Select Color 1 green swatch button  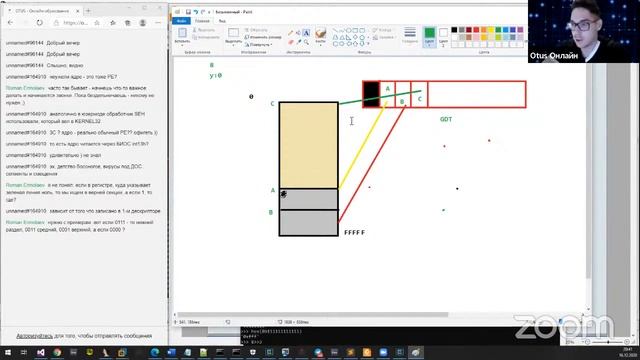click(429, 37)
